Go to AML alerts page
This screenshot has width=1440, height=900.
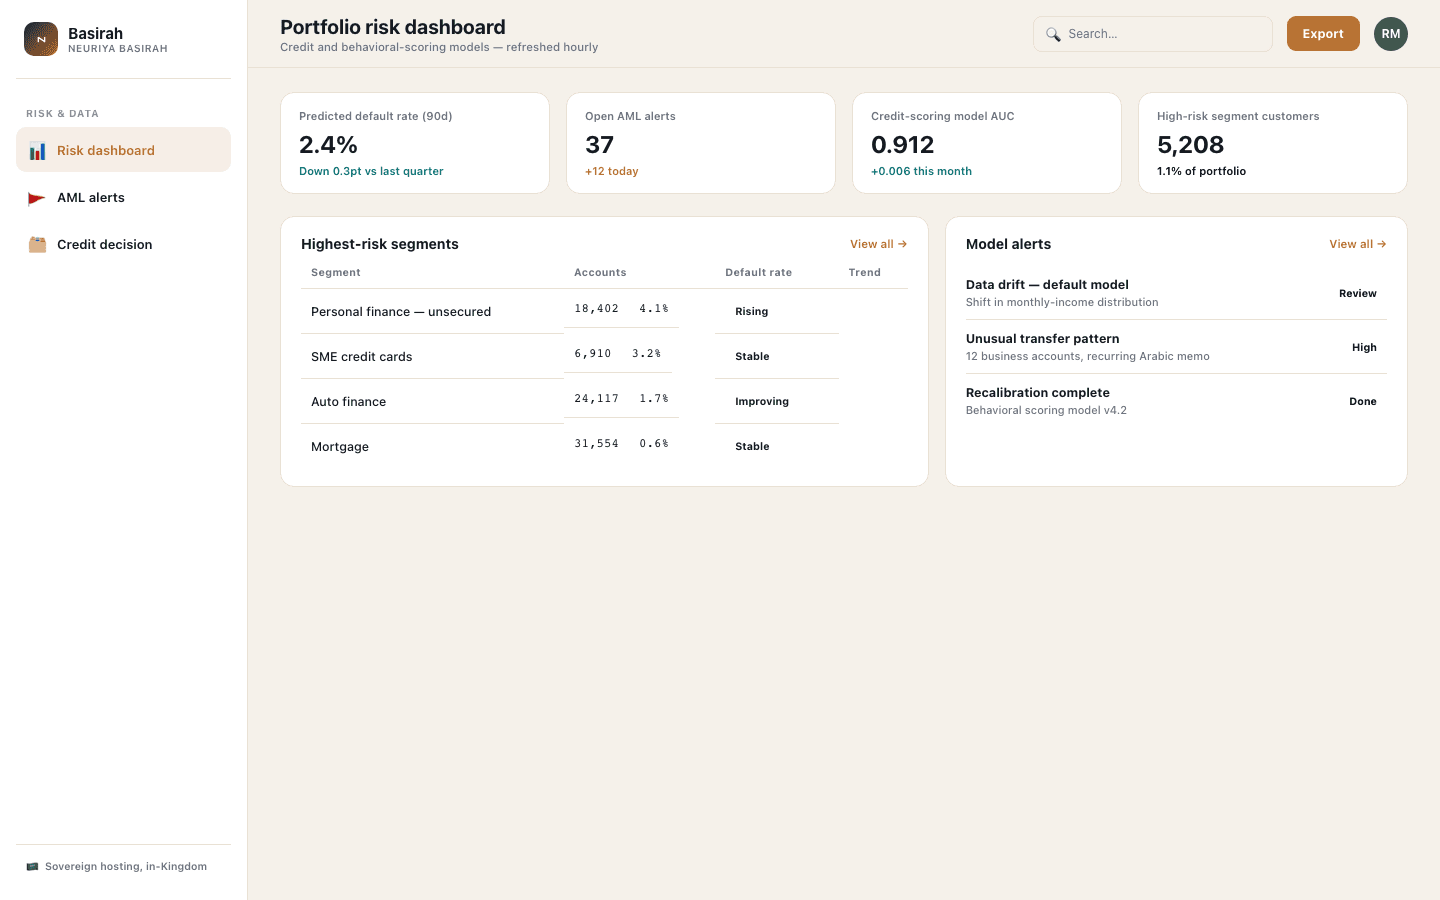[x=123, y=197]
